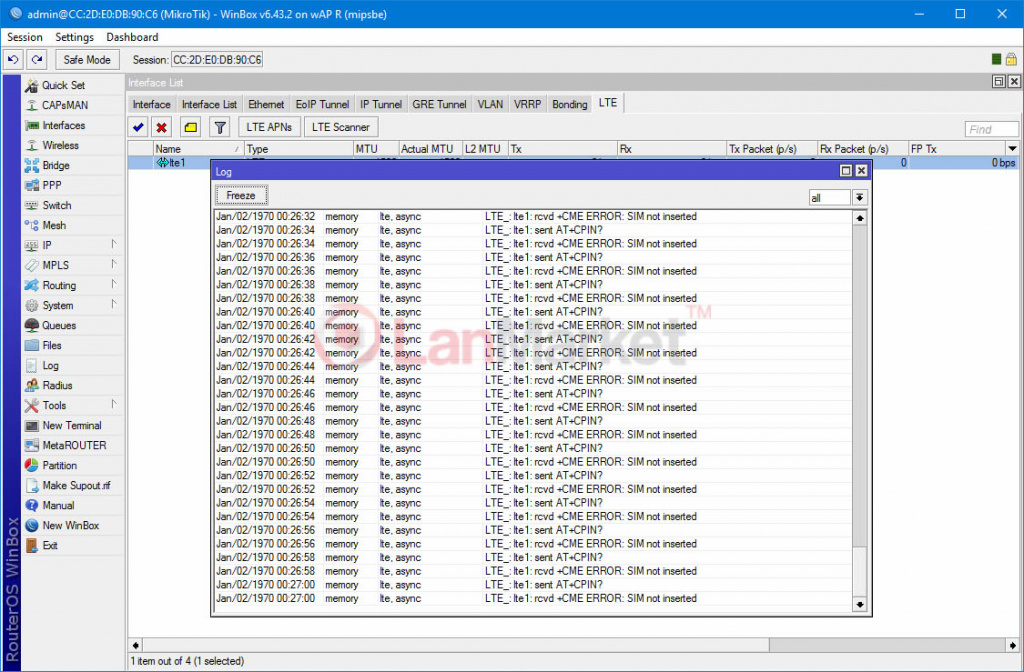The image size is (1024, 672).
Task: Click the blue checkmark Enable icon
Action: coord(138,128)
